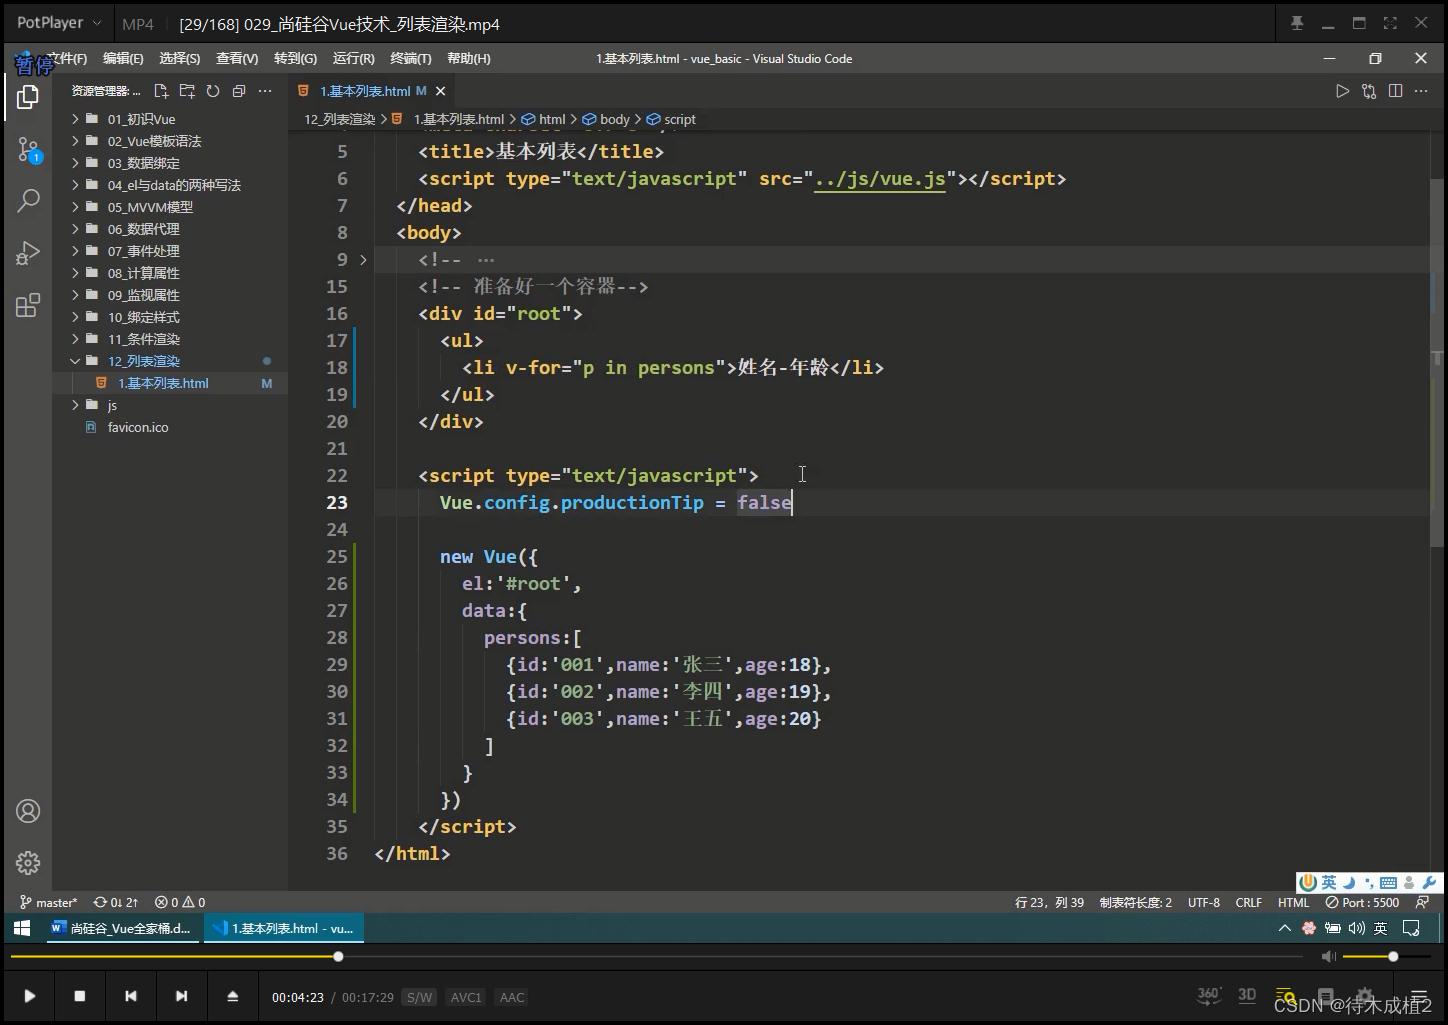Open the 终端(T) menu

click(x=411, y=59)
